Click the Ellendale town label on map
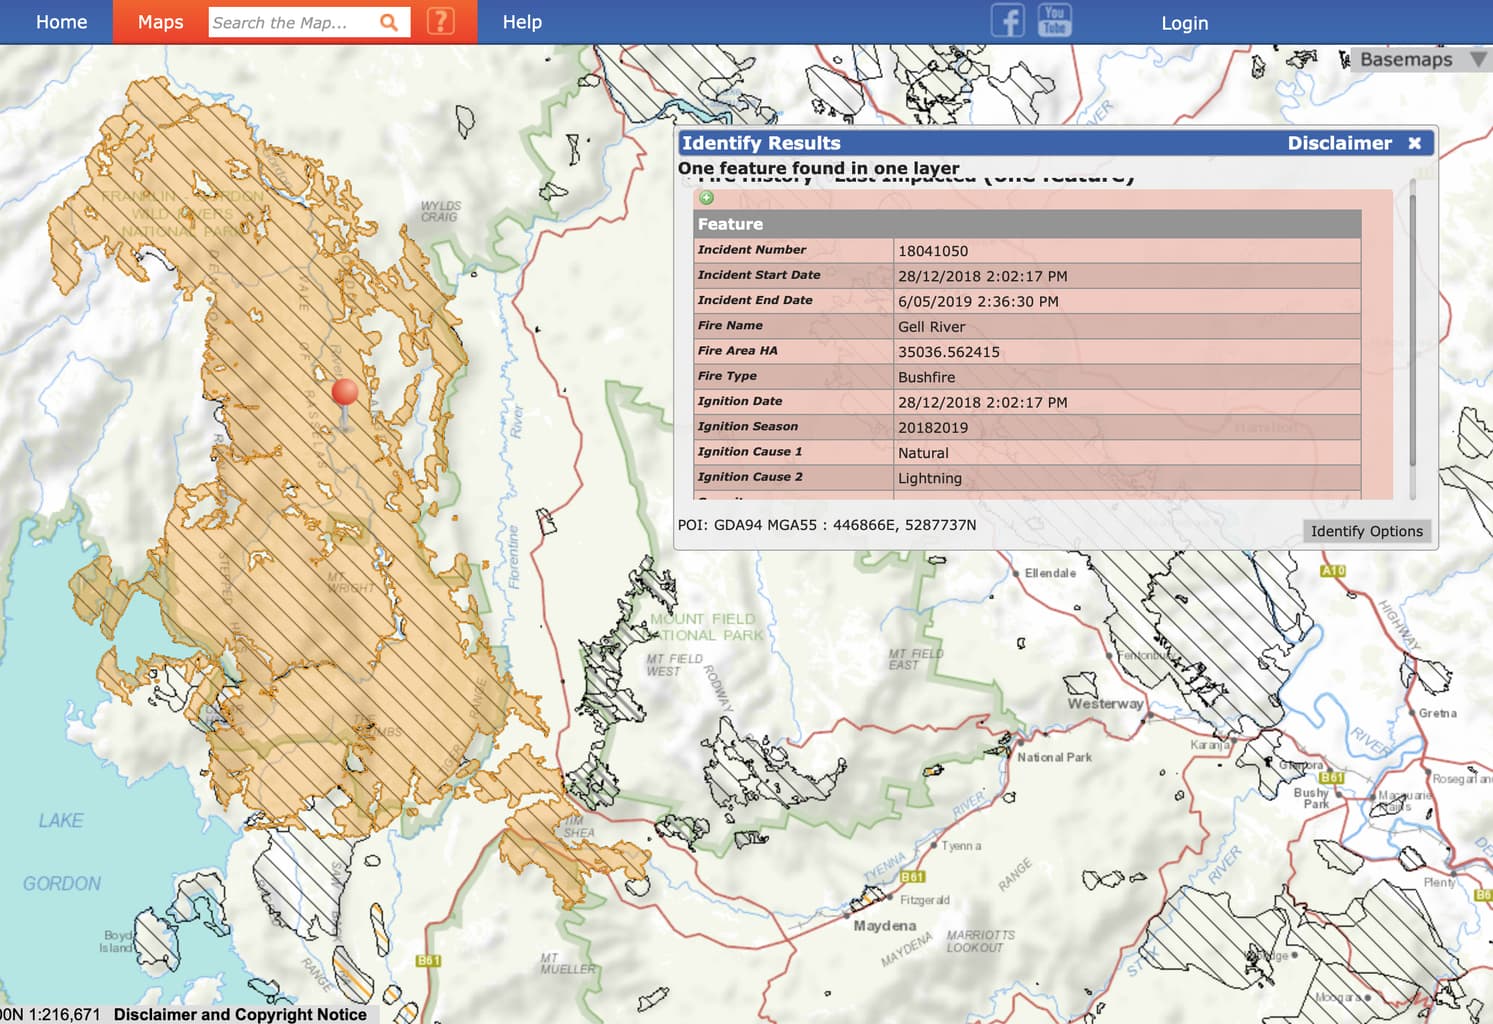Image resolution: width=1493 pixels, height=1024 pixels. click(x=1050, y=573)
